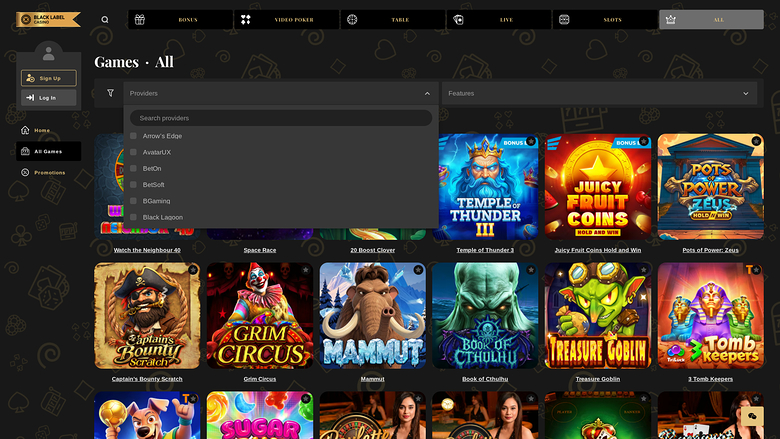Click the Promotions percent icon
Screen dimensions: 780x439
click(x=25, y=173)
